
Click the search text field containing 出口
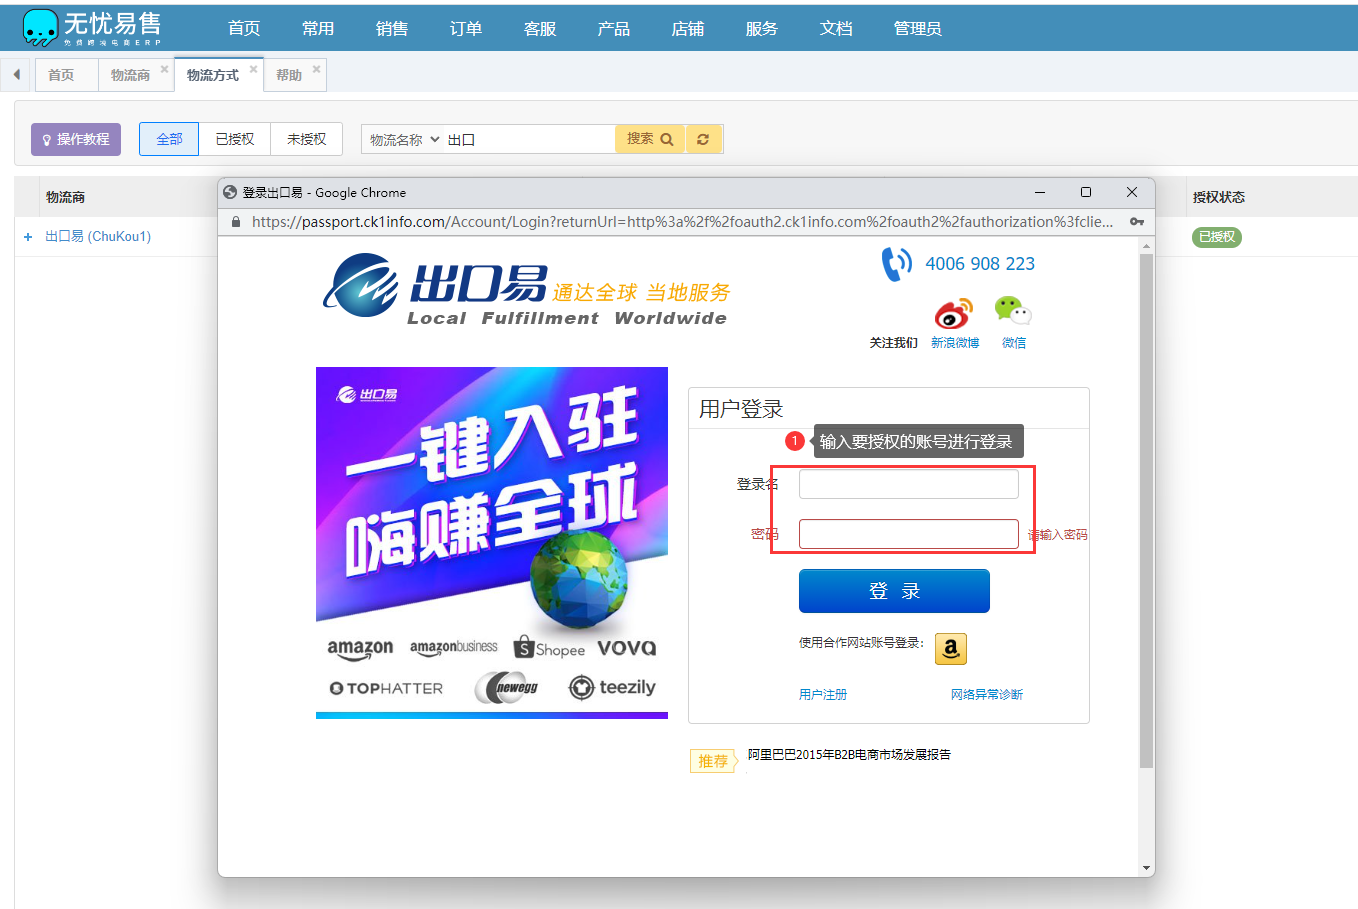pyautogui.click(x=529, y=140)
